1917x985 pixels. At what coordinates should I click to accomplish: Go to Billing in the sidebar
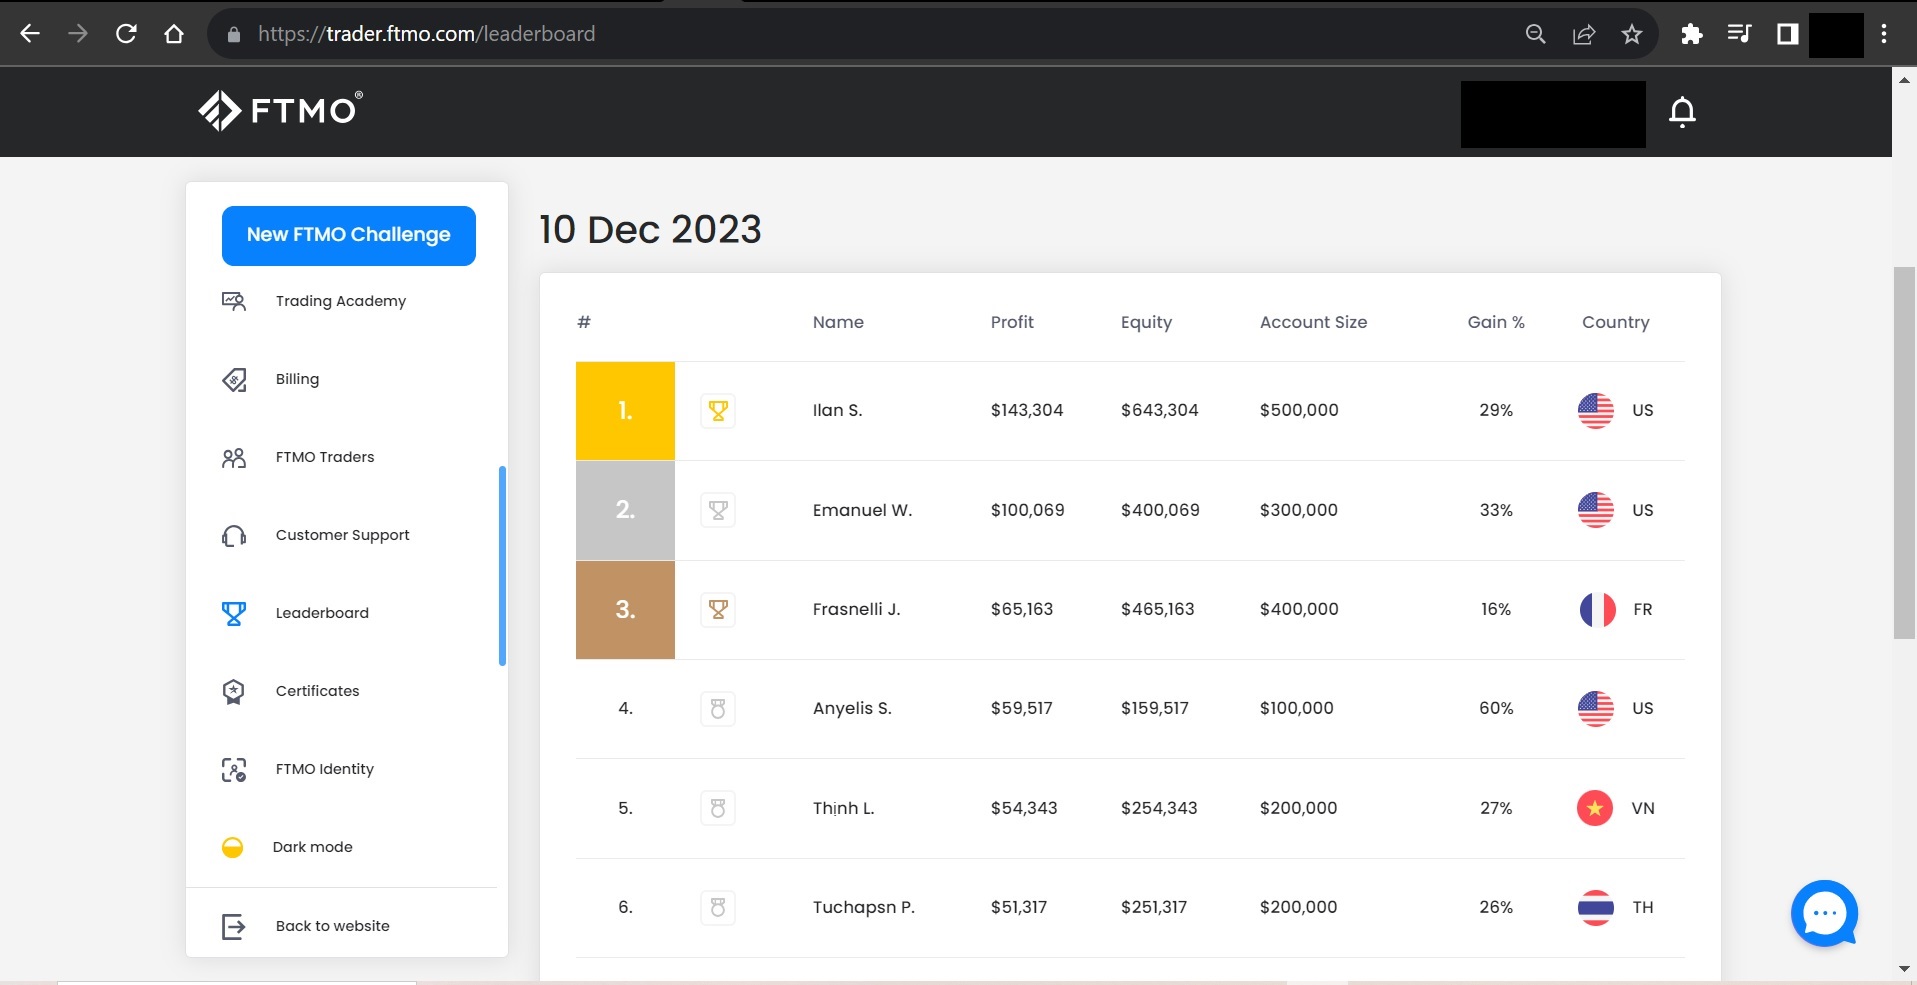(297, 379)
